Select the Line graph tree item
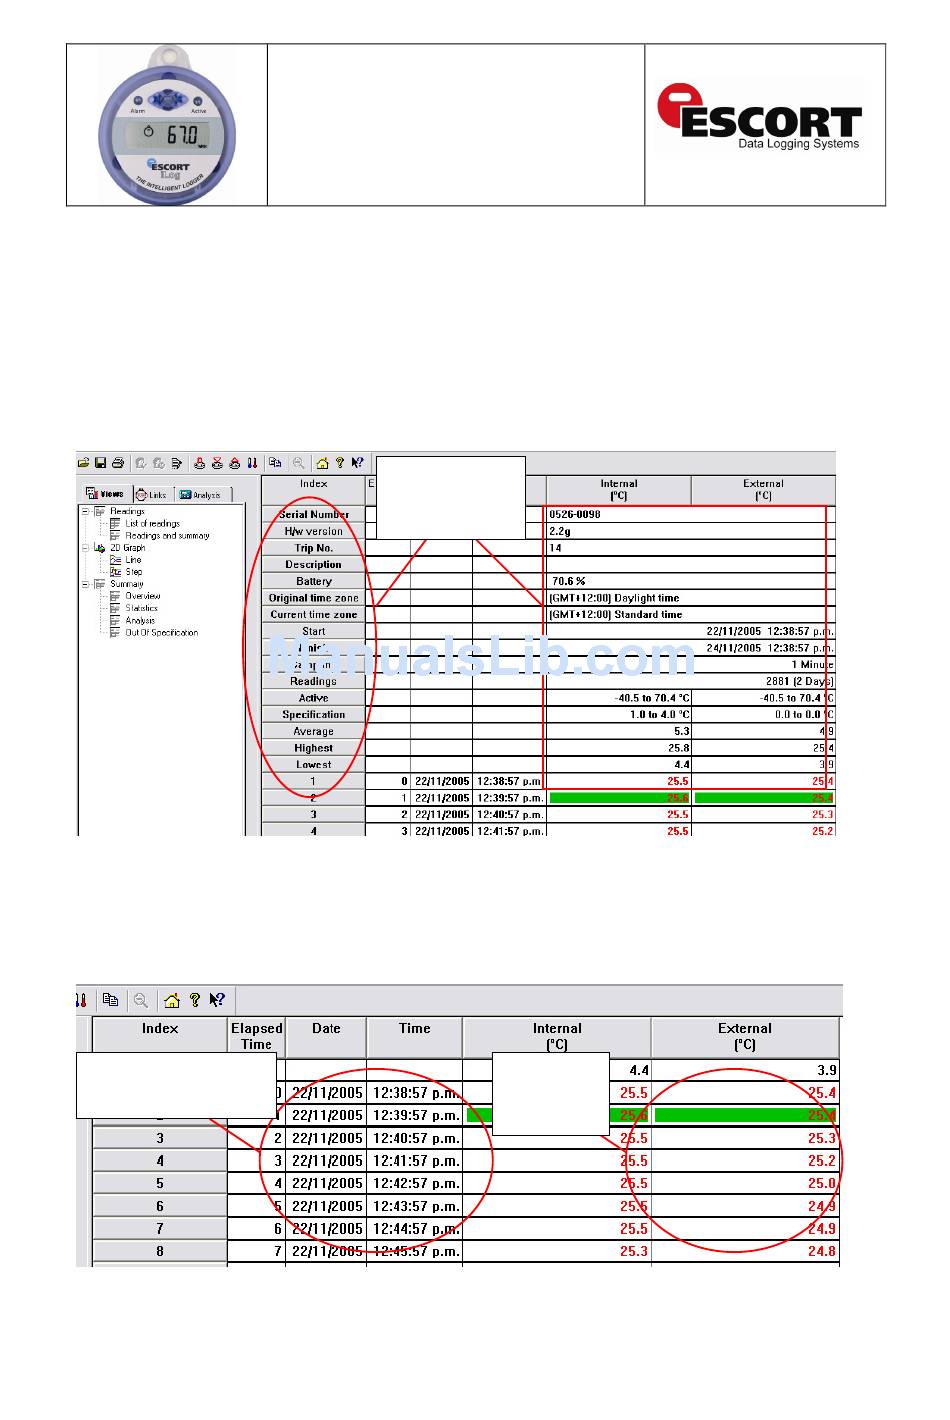The width and height of the screenshot is (950, 1420). pyautogui.click(x=133, y=560)
